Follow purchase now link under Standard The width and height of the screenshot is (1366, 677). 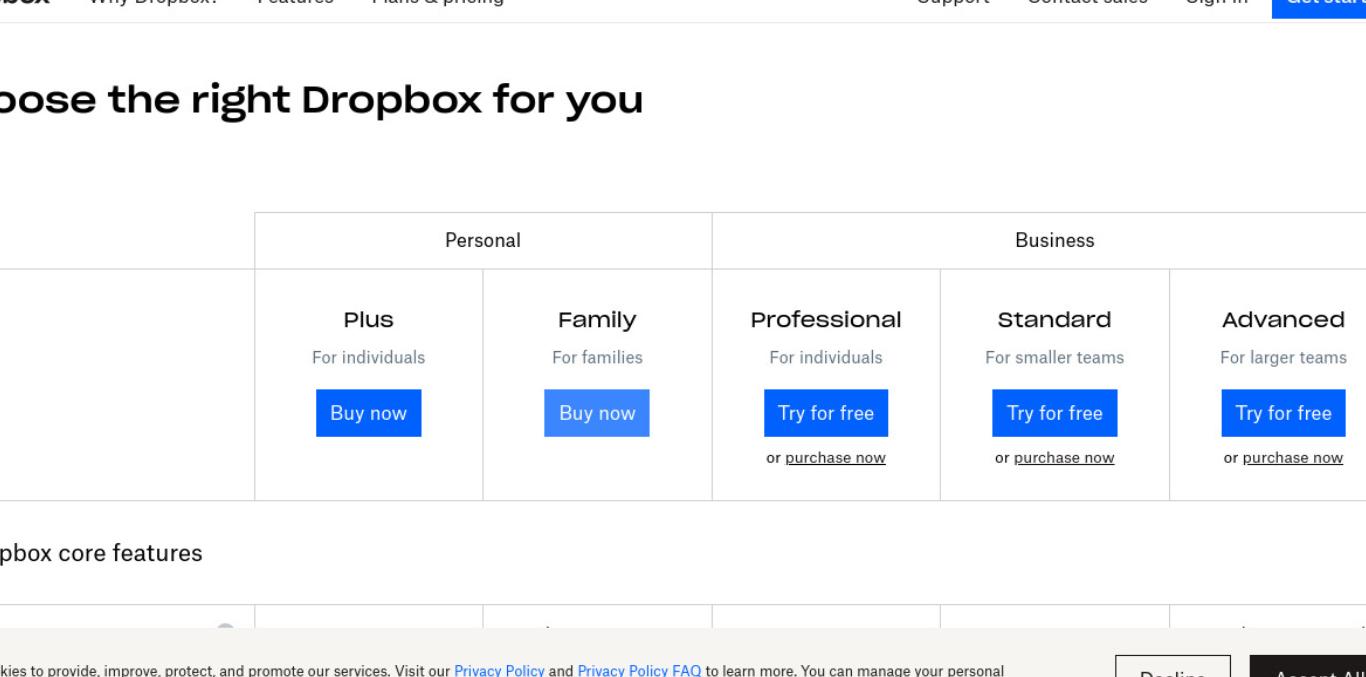1064,458
